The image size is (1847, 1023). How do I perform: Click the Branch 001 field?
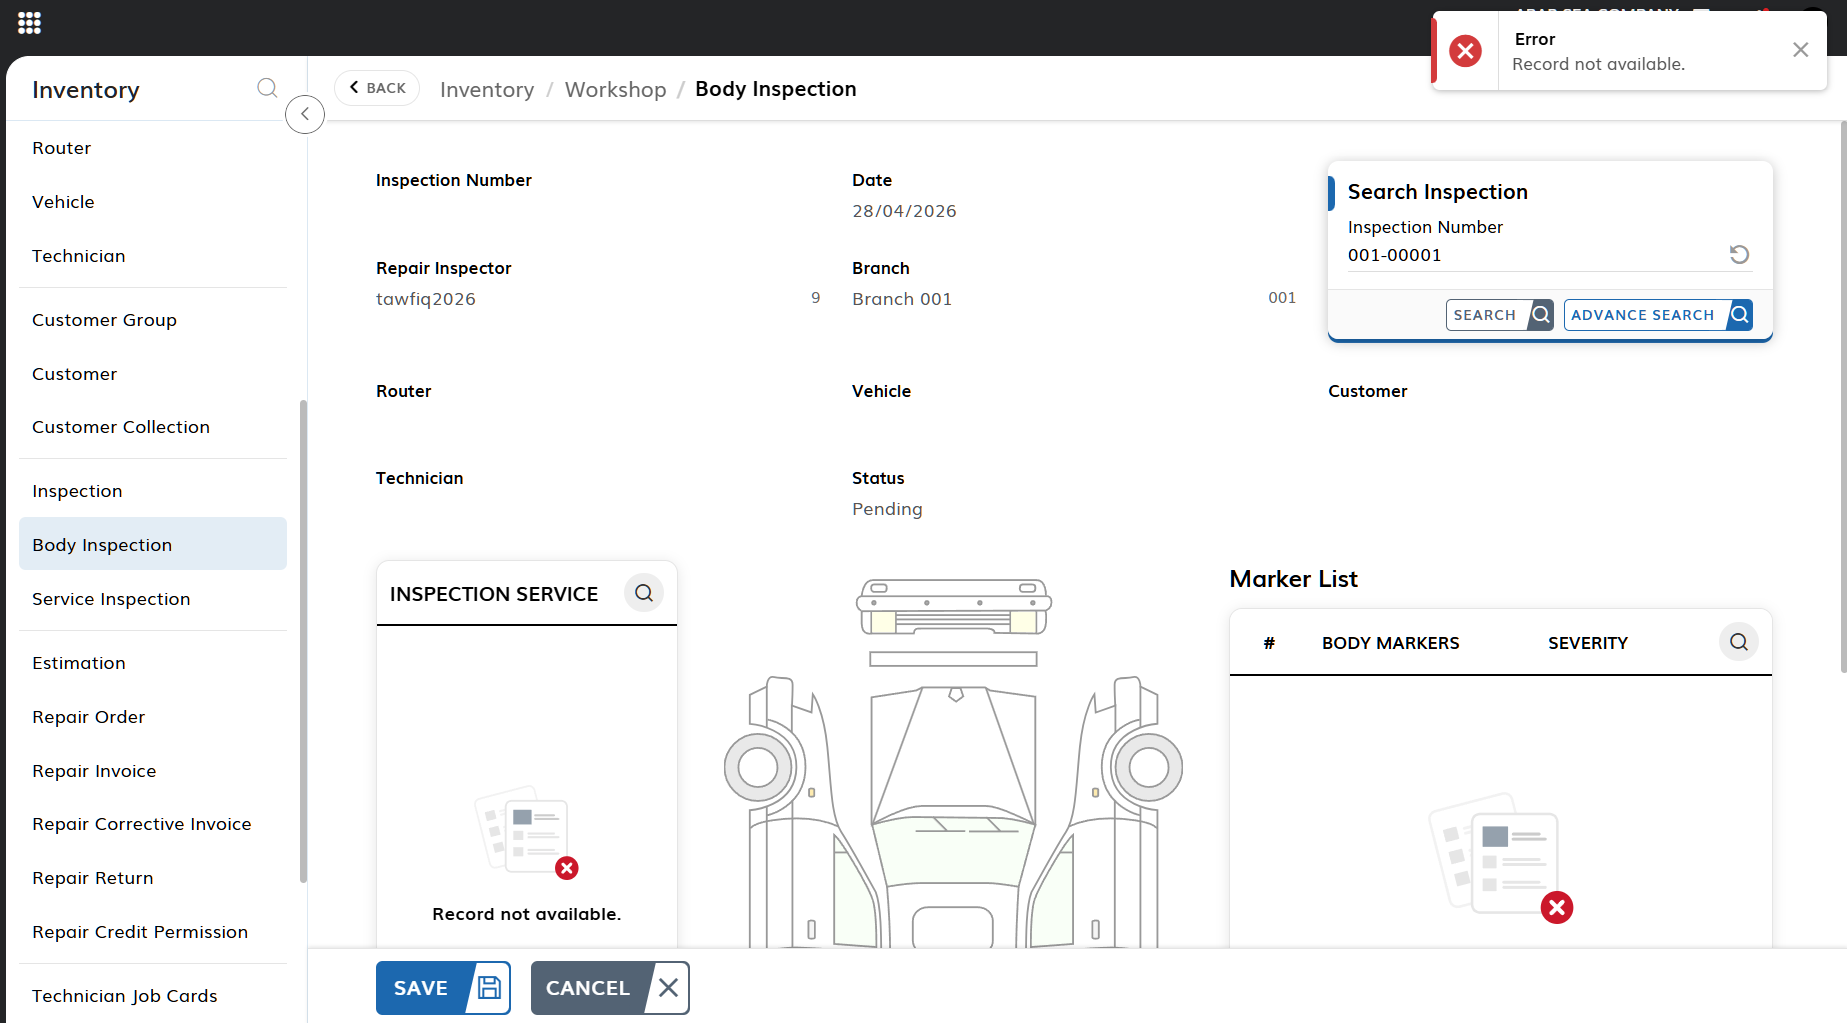tap(1074, 299)
